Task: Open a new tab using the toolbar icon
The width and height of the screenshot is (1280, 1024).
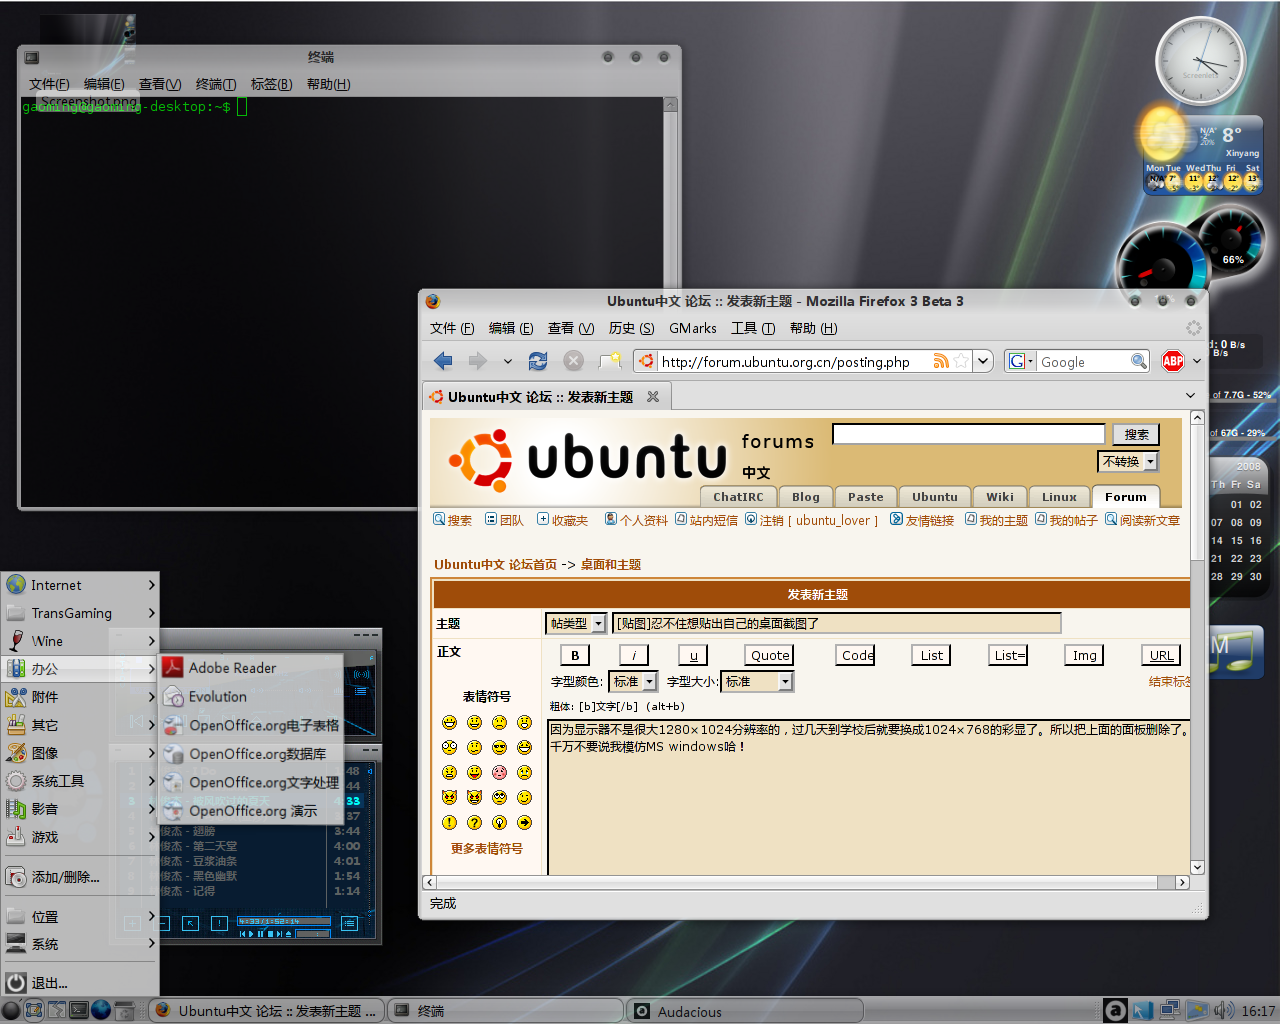Action: tap(610, 361)
